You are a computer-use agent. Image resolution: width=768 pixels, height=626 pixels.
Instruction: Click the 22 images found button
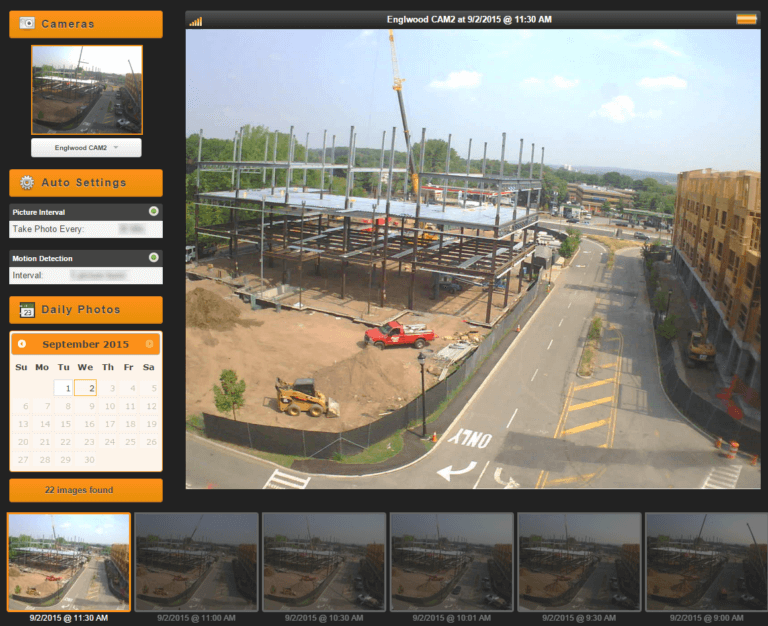pos(86,490)
